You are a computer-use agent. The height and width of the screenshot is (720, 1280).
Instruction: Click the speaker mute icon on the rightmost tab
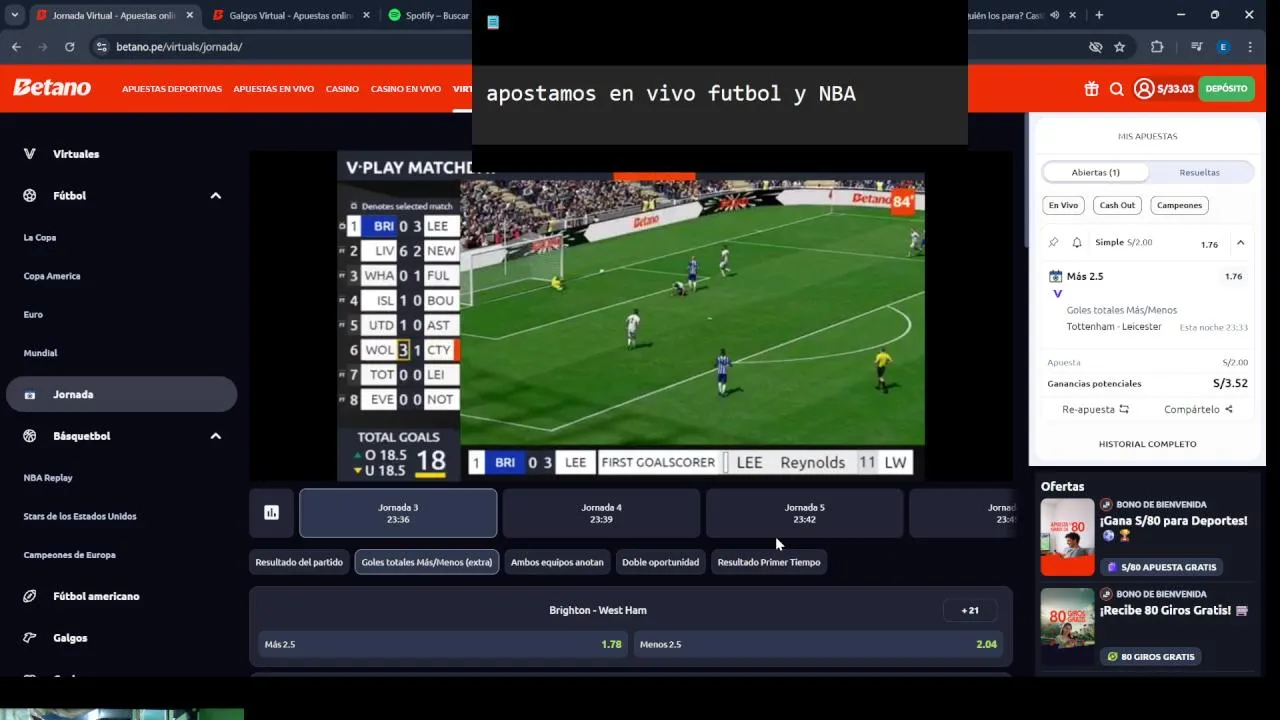pyautogui.click(x=1054, y=15)
